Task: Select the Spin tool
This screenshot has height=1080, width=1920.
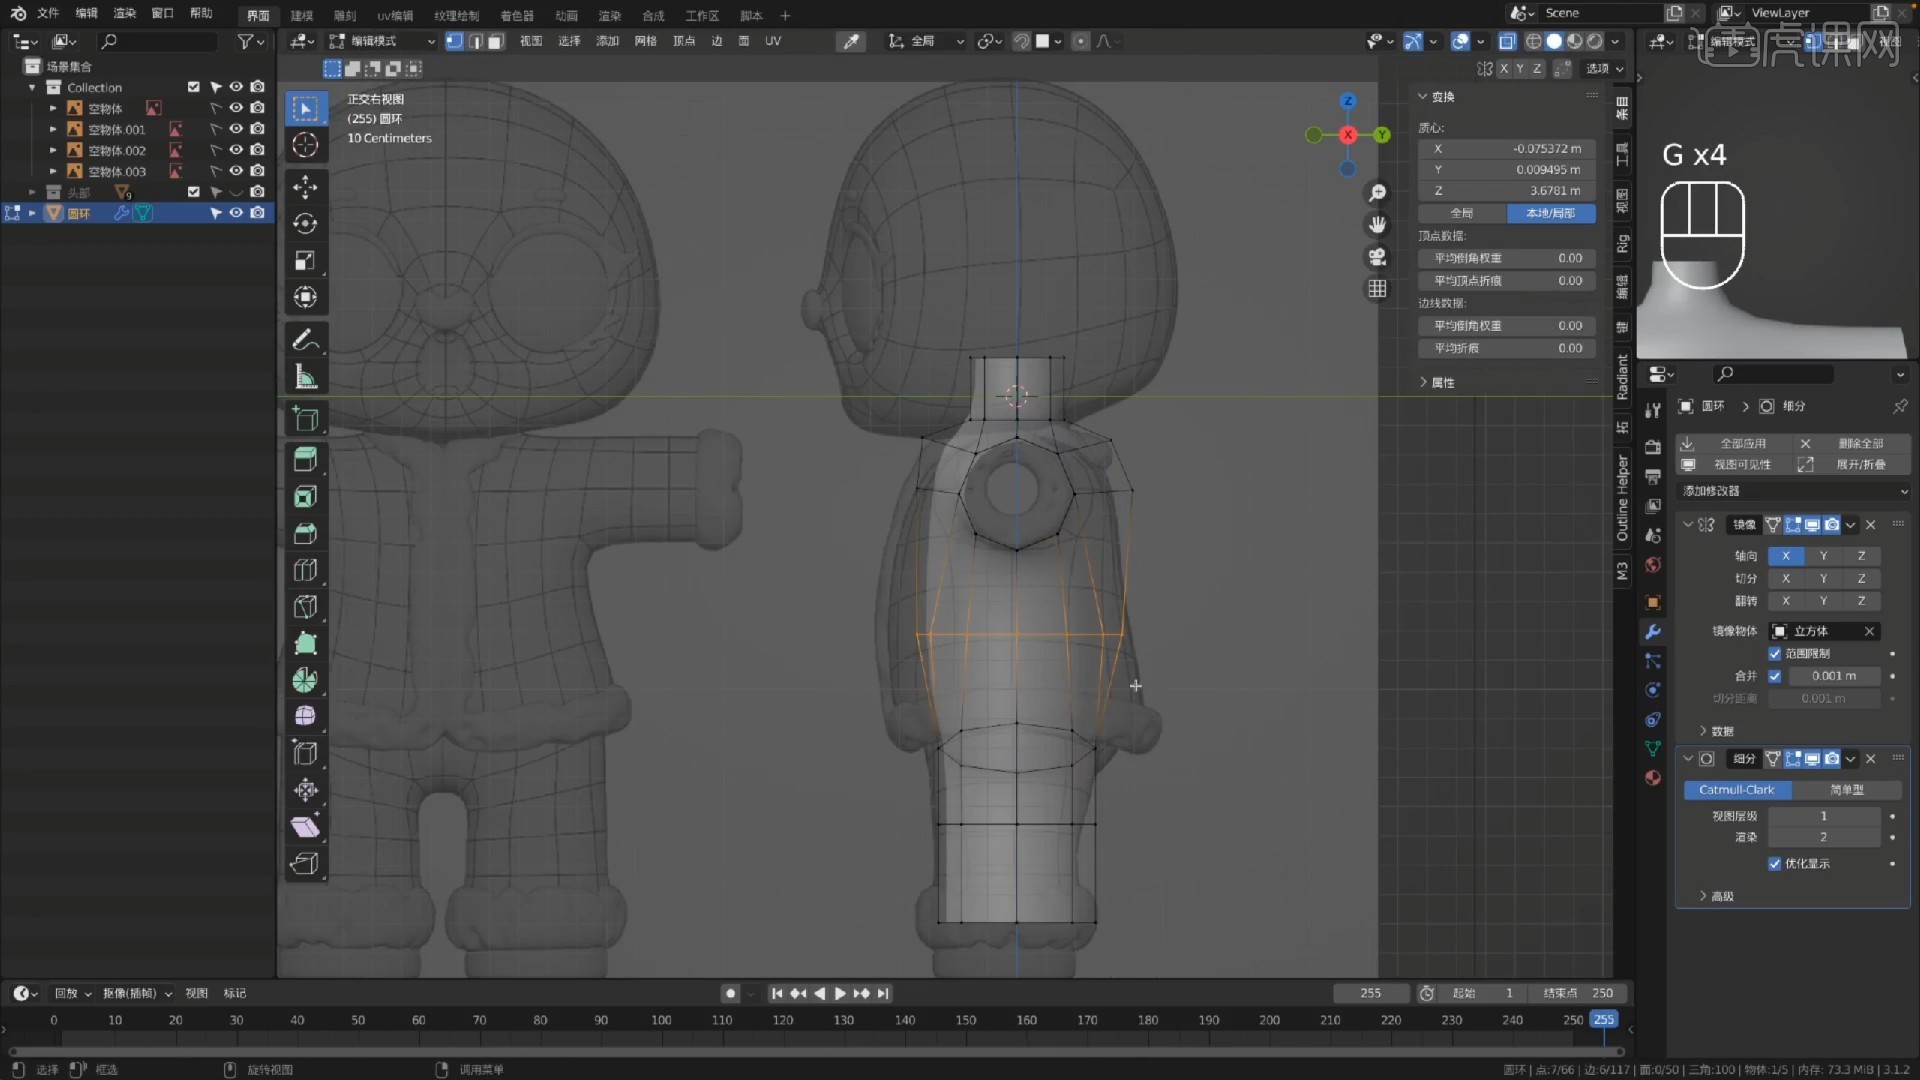Action: pos(306,681)
